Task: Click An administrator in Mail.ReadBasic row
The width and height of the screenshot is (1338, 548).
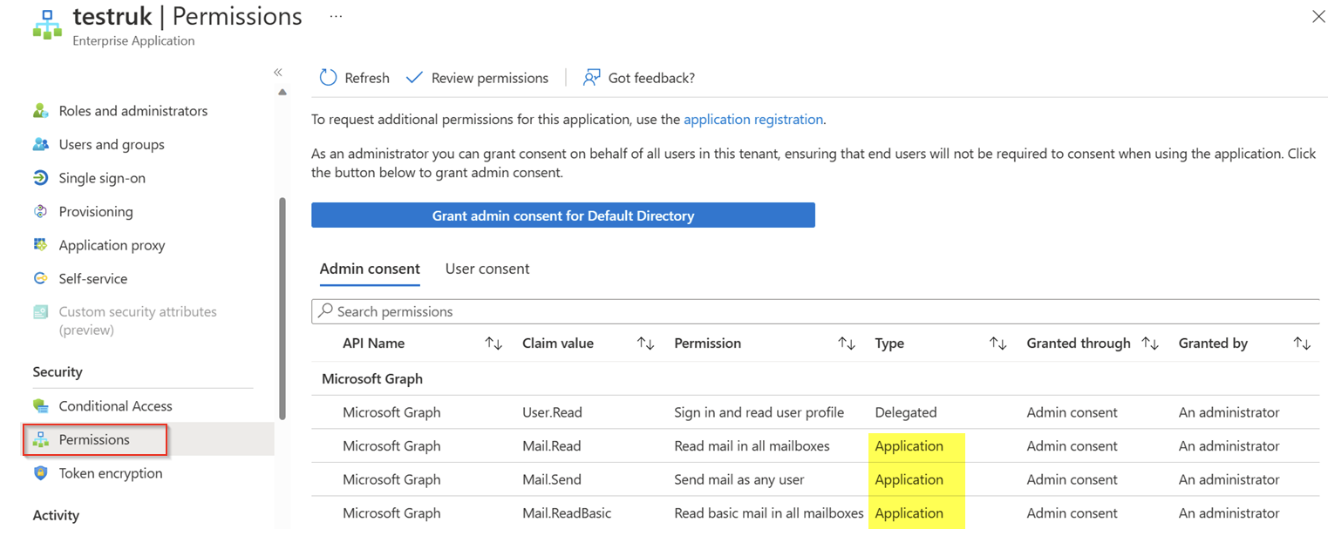Action: pyautogui.click(x=1229, y=513)
